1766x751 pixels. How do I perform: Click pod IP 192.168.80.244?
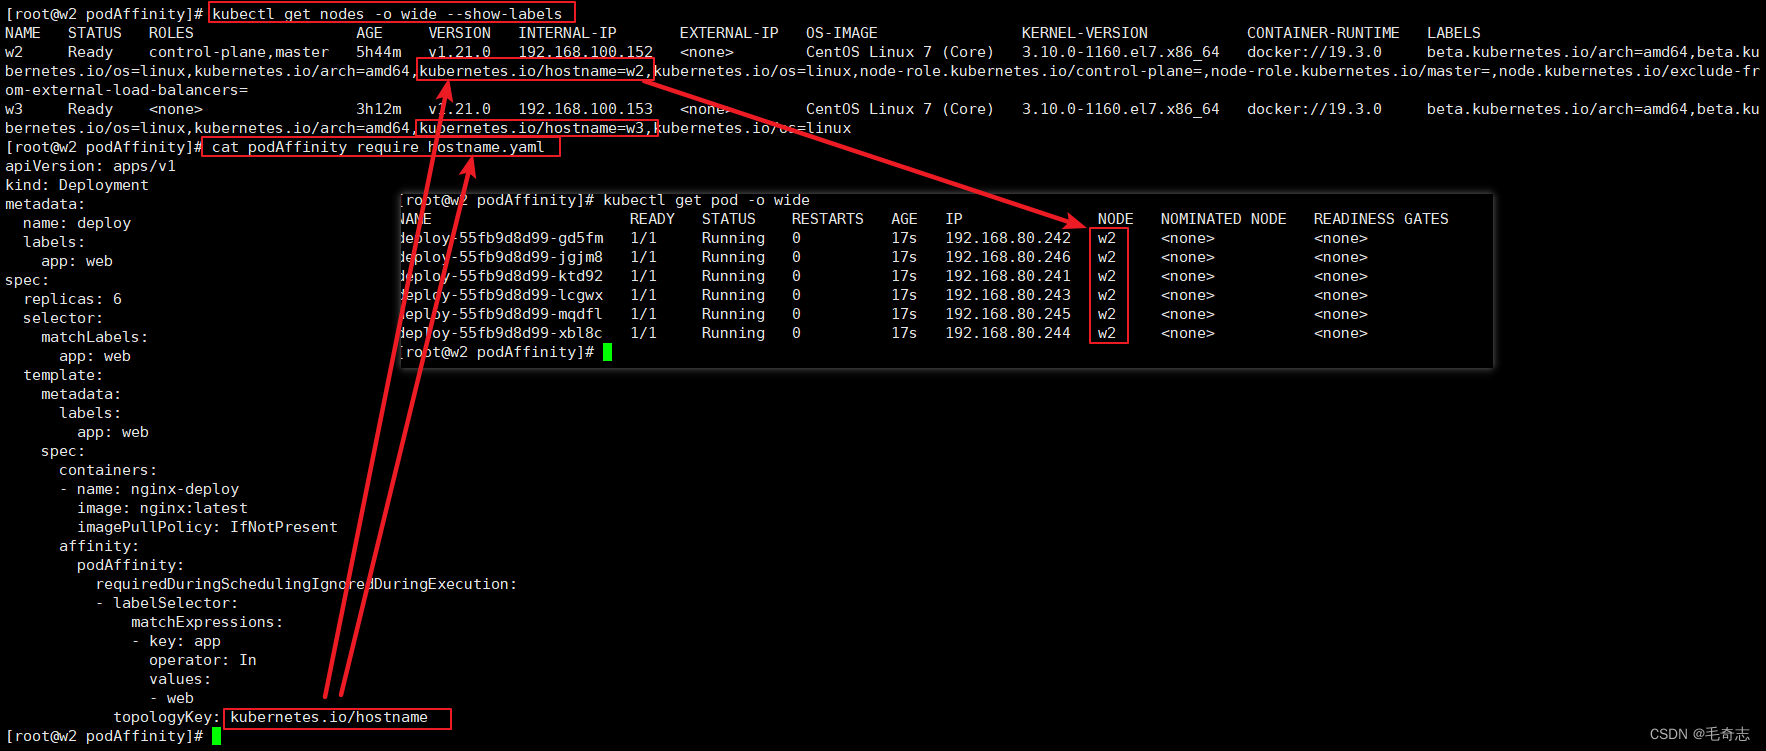click(1008, 333)
